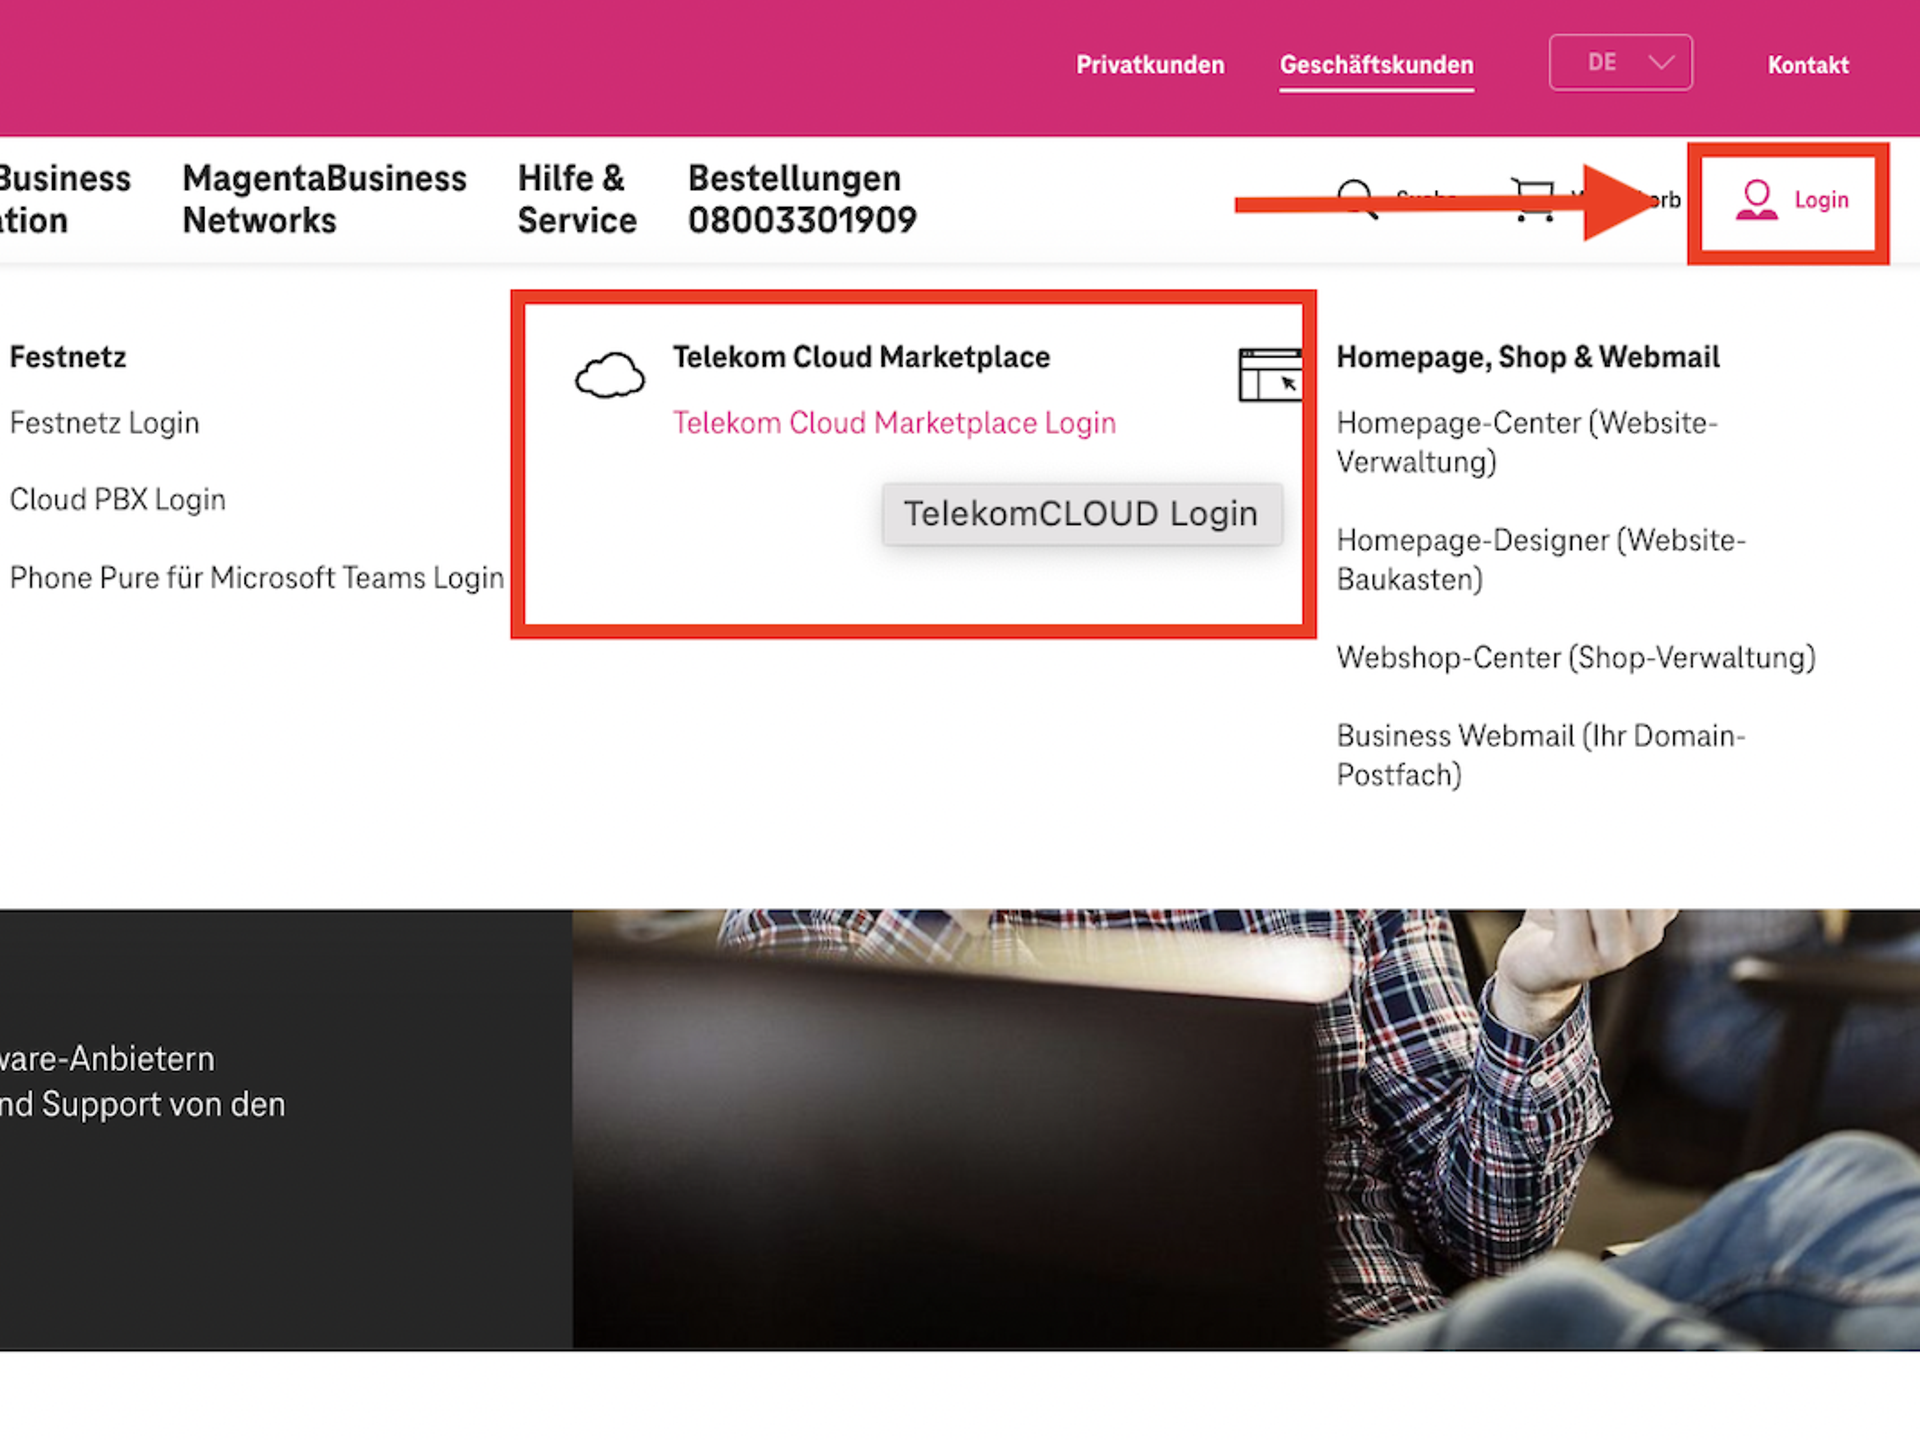Click the Festnetz Login link
Screen dimensions: 1920x1440
[104, 422]
